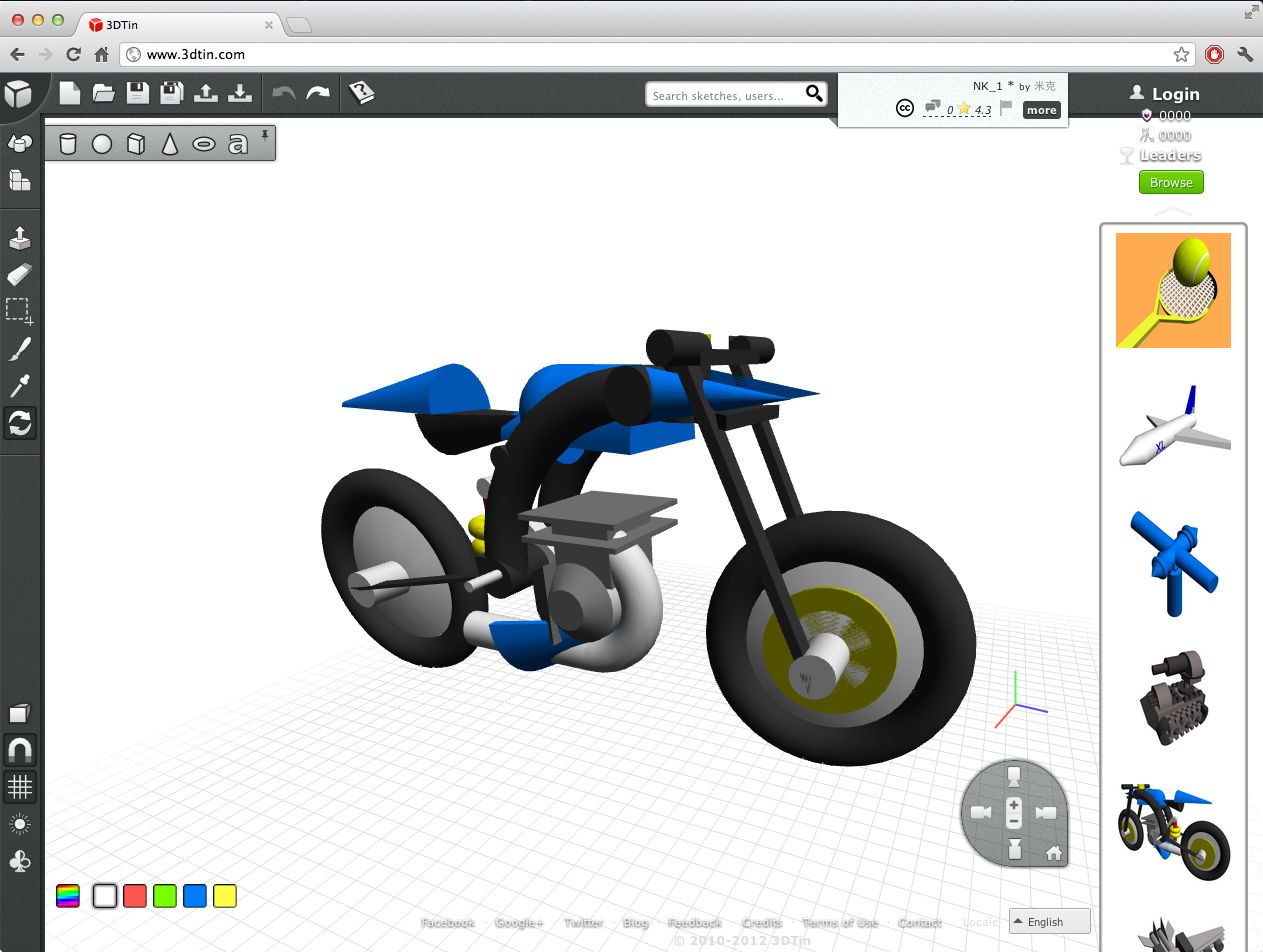Viewport: 1263px width, 952px height.
Task: Select the yellow color swatch
Action: [225, 896]
